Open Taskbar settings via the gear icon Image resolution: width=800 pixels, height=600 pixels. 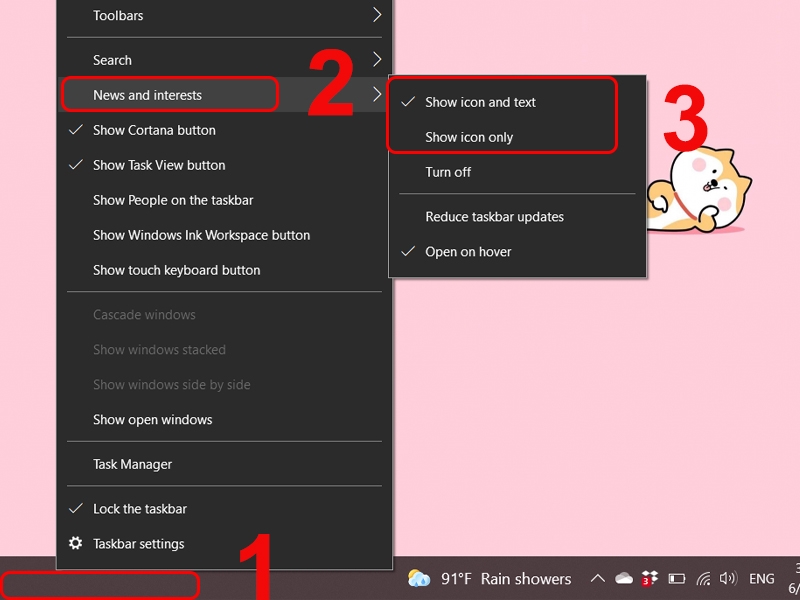pyautogui.click(x=76, y=543)
